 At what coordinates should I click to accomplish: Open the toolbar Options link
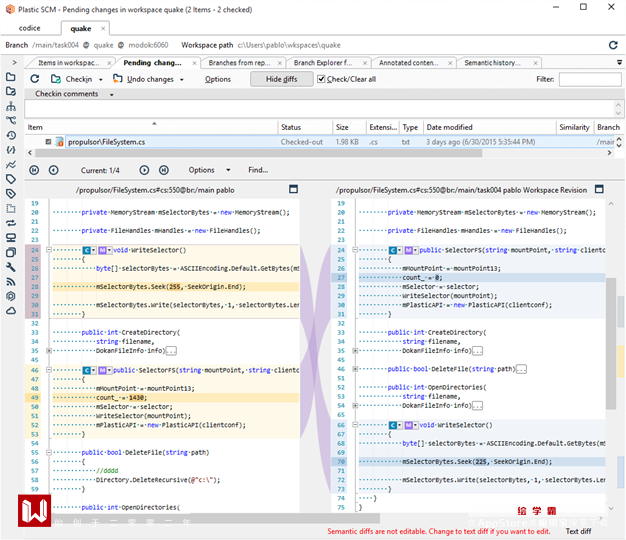point(218,79)
